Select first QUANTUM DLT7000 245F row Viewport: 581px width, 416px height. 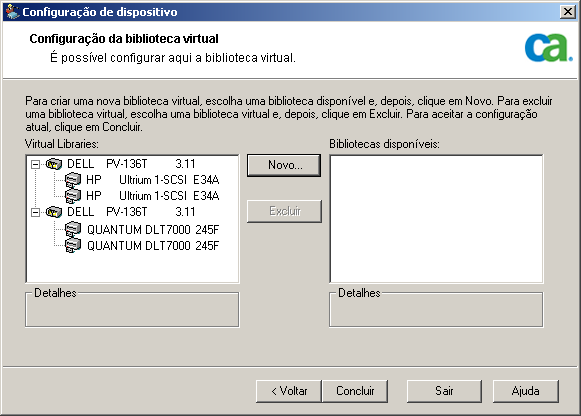pos(153,230)
